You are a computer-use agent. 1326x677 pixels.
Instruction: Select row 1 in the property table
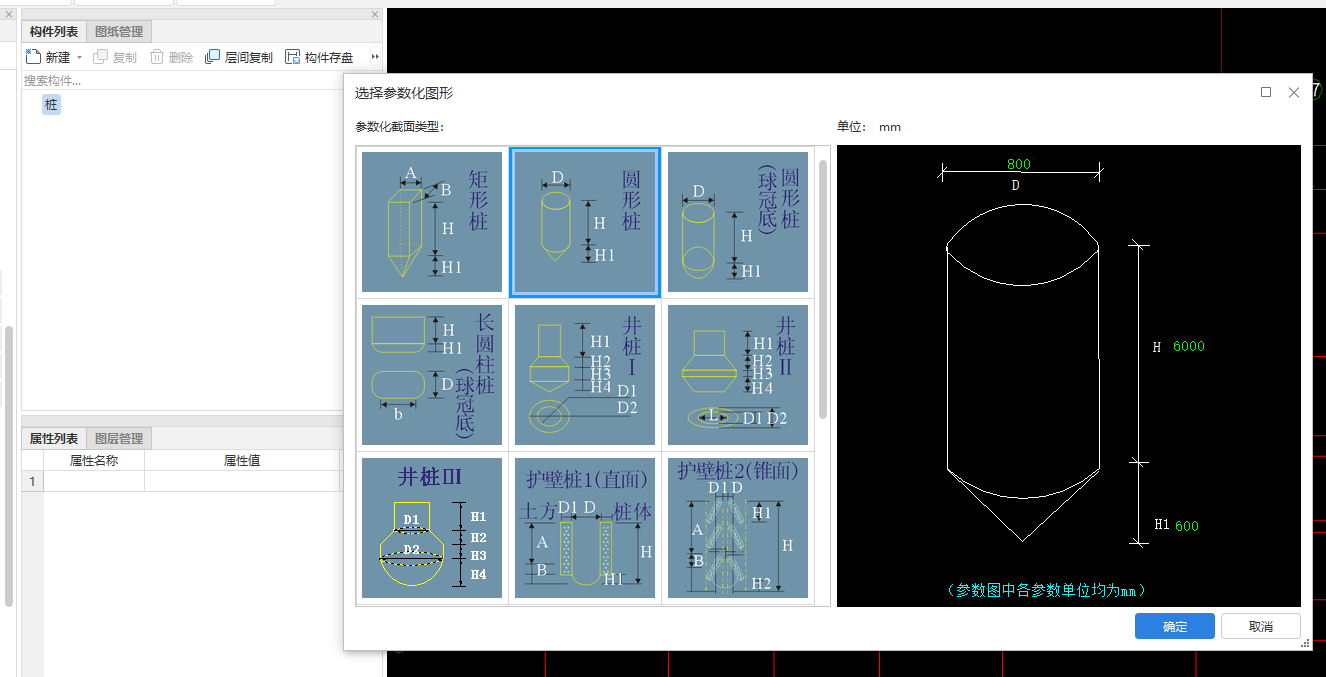tap(32, 482)
